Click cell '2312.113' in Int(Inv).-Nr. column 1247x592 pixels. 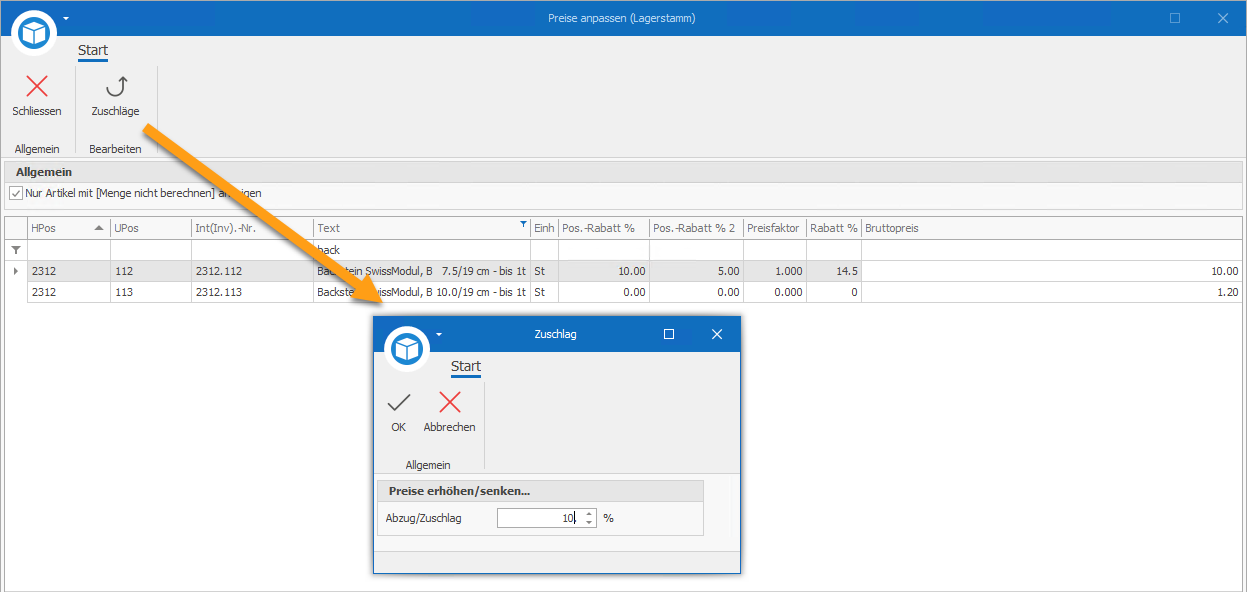252,292
